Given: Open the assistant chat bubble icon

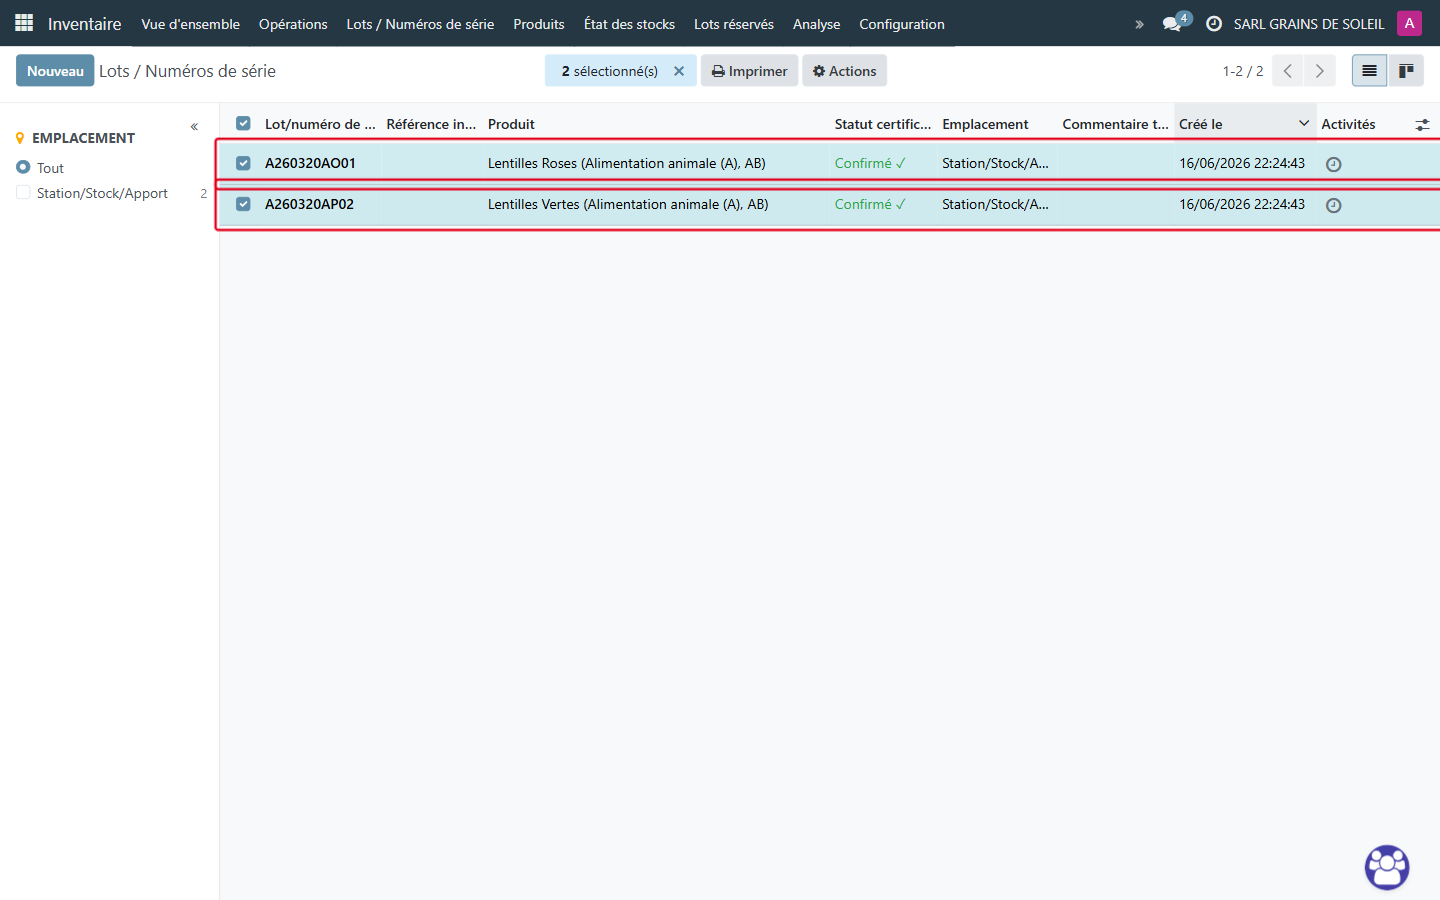Looking at the screenshot, I should click(x=1387, y=867).
